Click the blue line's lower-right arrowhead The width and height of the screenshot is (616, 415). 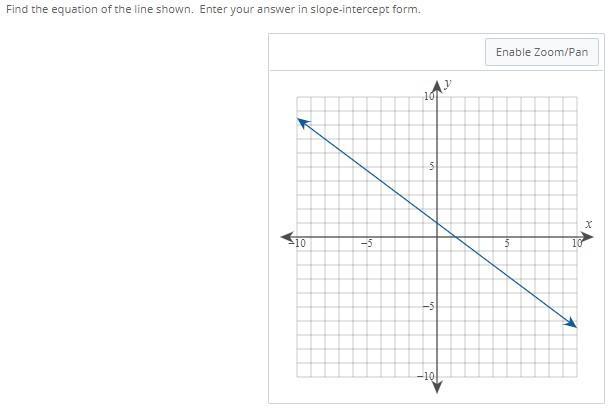click(x=570, y=323)
